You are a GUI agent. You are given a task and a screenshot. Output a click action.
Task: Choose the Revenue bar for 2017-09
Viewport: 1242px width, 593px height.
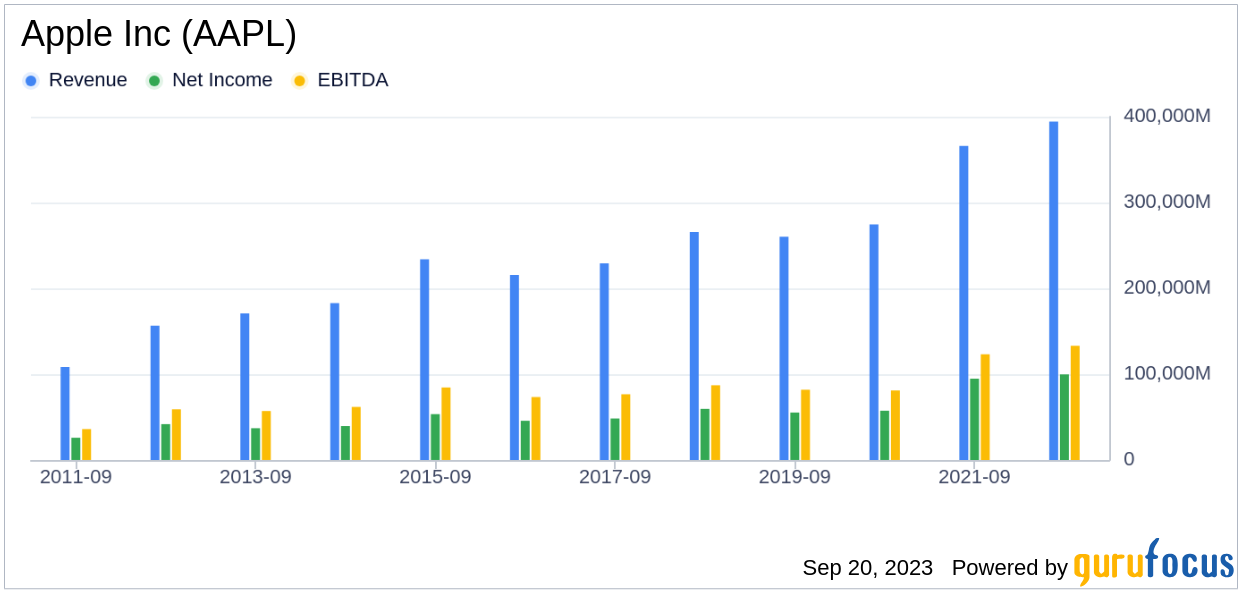point(604,362)
